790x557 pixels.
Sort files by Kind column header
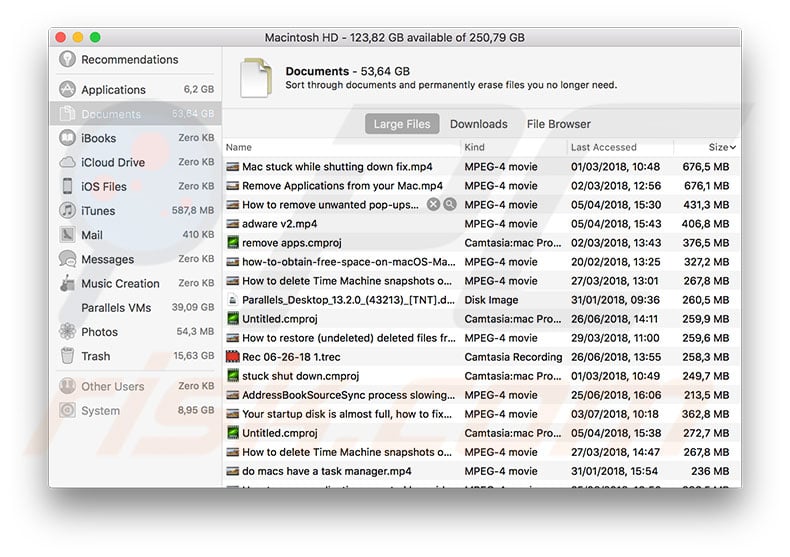coord(475,148)
